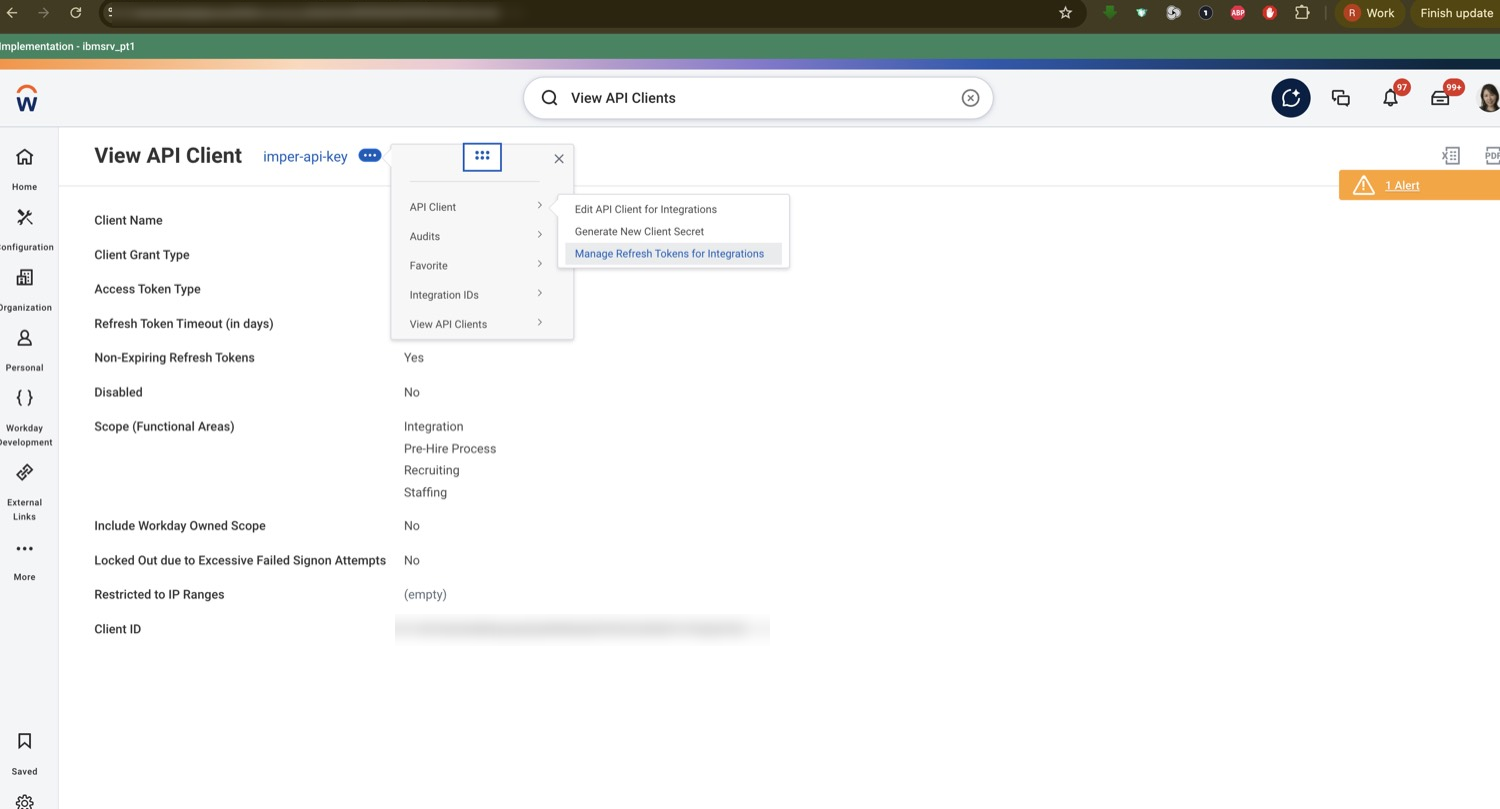
Task: Open notifications bell with 97 badge
Action: 1391,97
